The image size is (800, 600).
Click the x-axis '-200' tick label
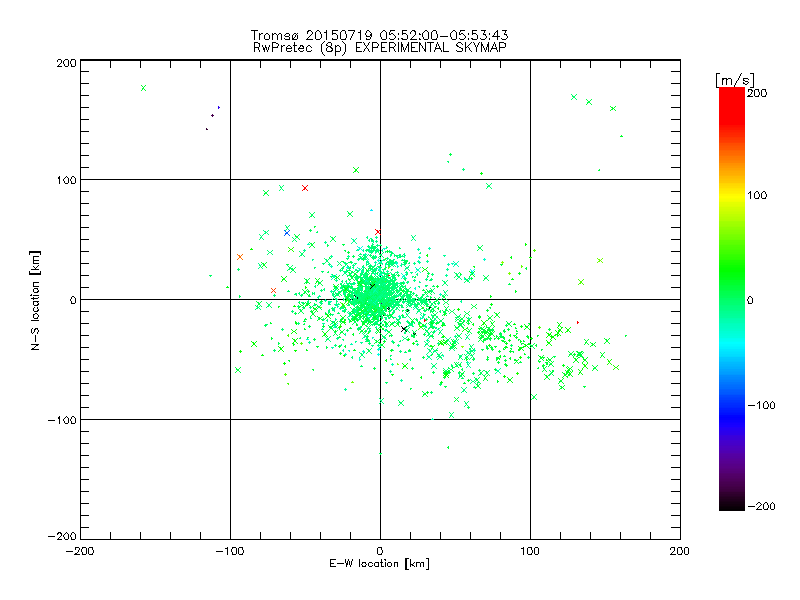click(80, 551)
